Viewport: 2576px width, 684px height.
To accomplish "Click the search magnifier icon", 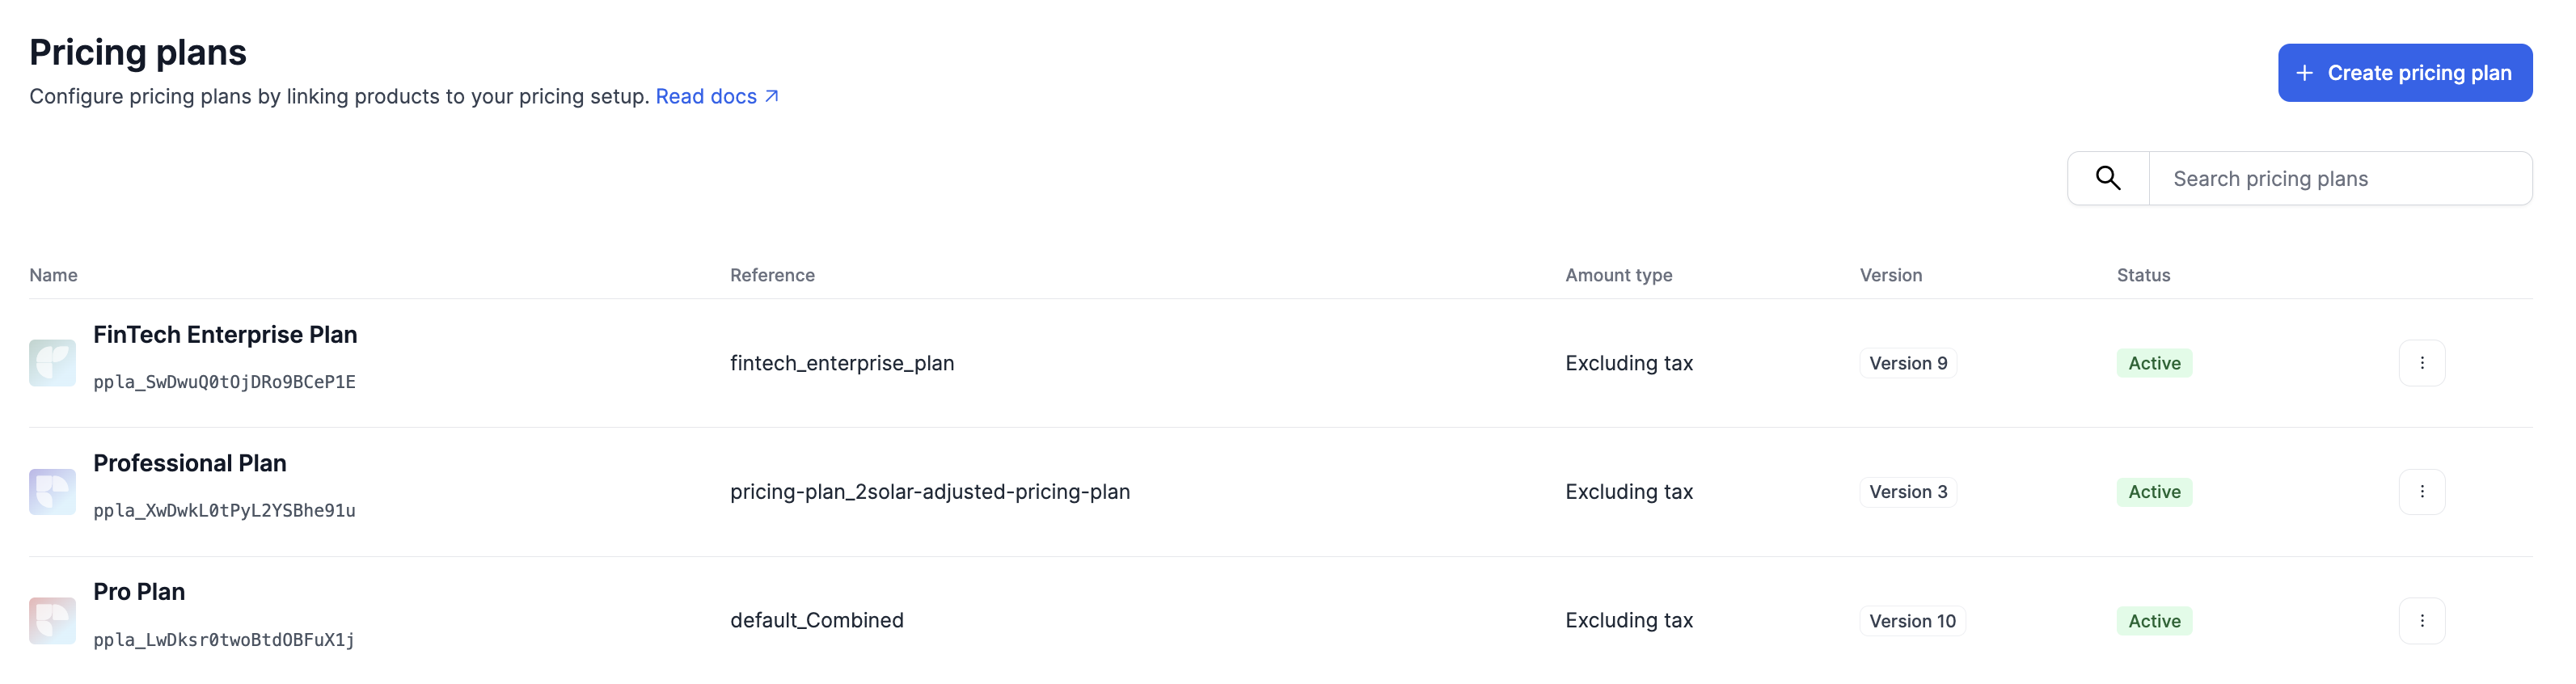I will point(2108,178).
